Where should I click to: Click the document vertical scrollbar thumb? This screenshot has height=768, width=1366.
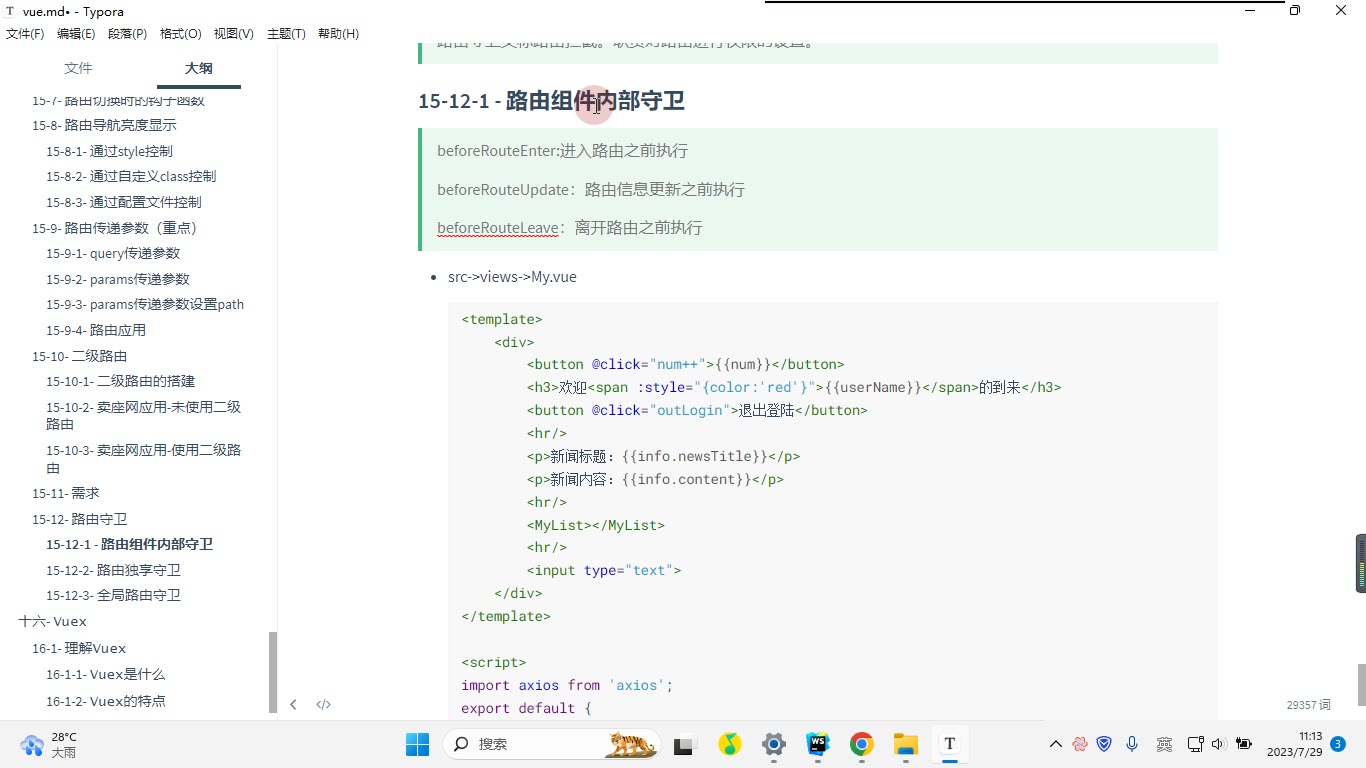(x=1360, y=684)
